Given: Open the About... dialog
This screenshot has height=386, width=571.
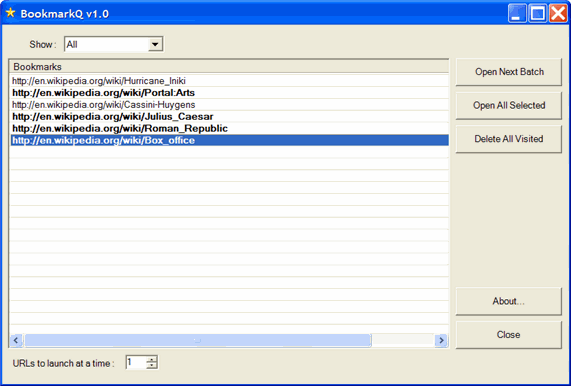Looking at the screenshot, I should coord(509,301).
